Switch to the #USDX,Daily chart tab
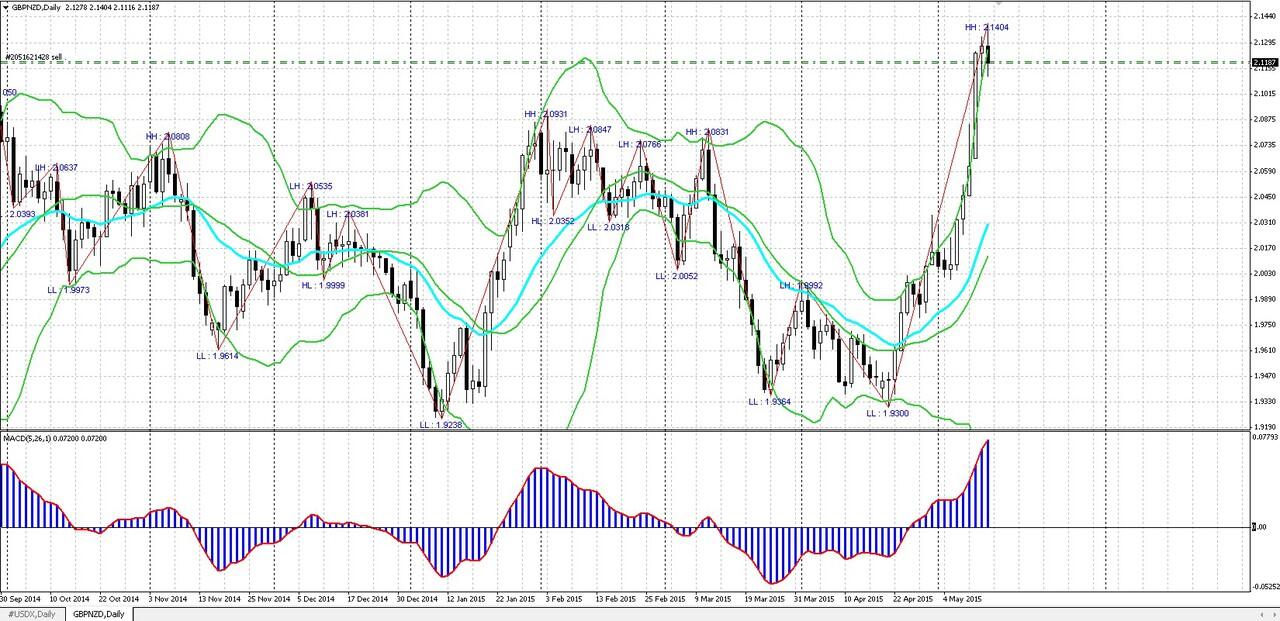The image size is (1280, 621). click(x=31, y=613)
